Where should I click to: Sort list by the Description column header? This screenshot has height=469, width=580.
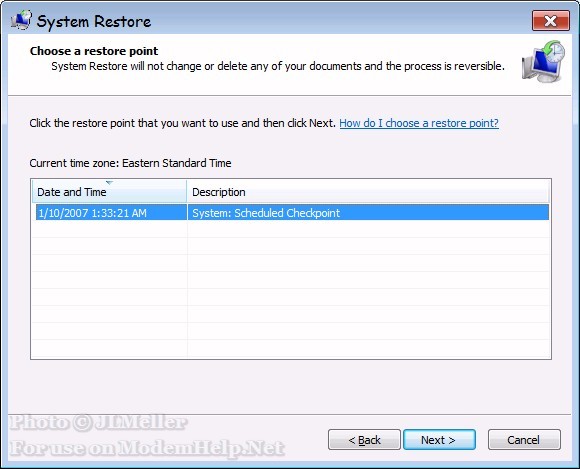click(x=368, y=192)
